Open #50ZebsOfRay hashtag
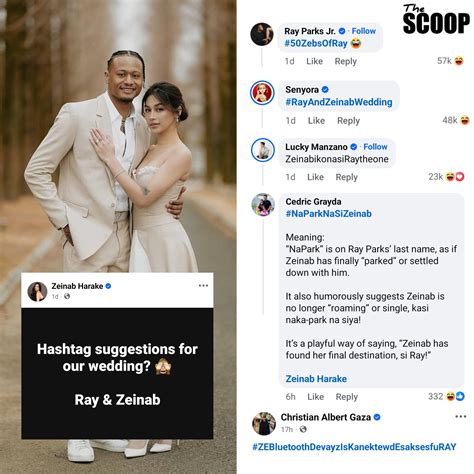 click(316, 43)
